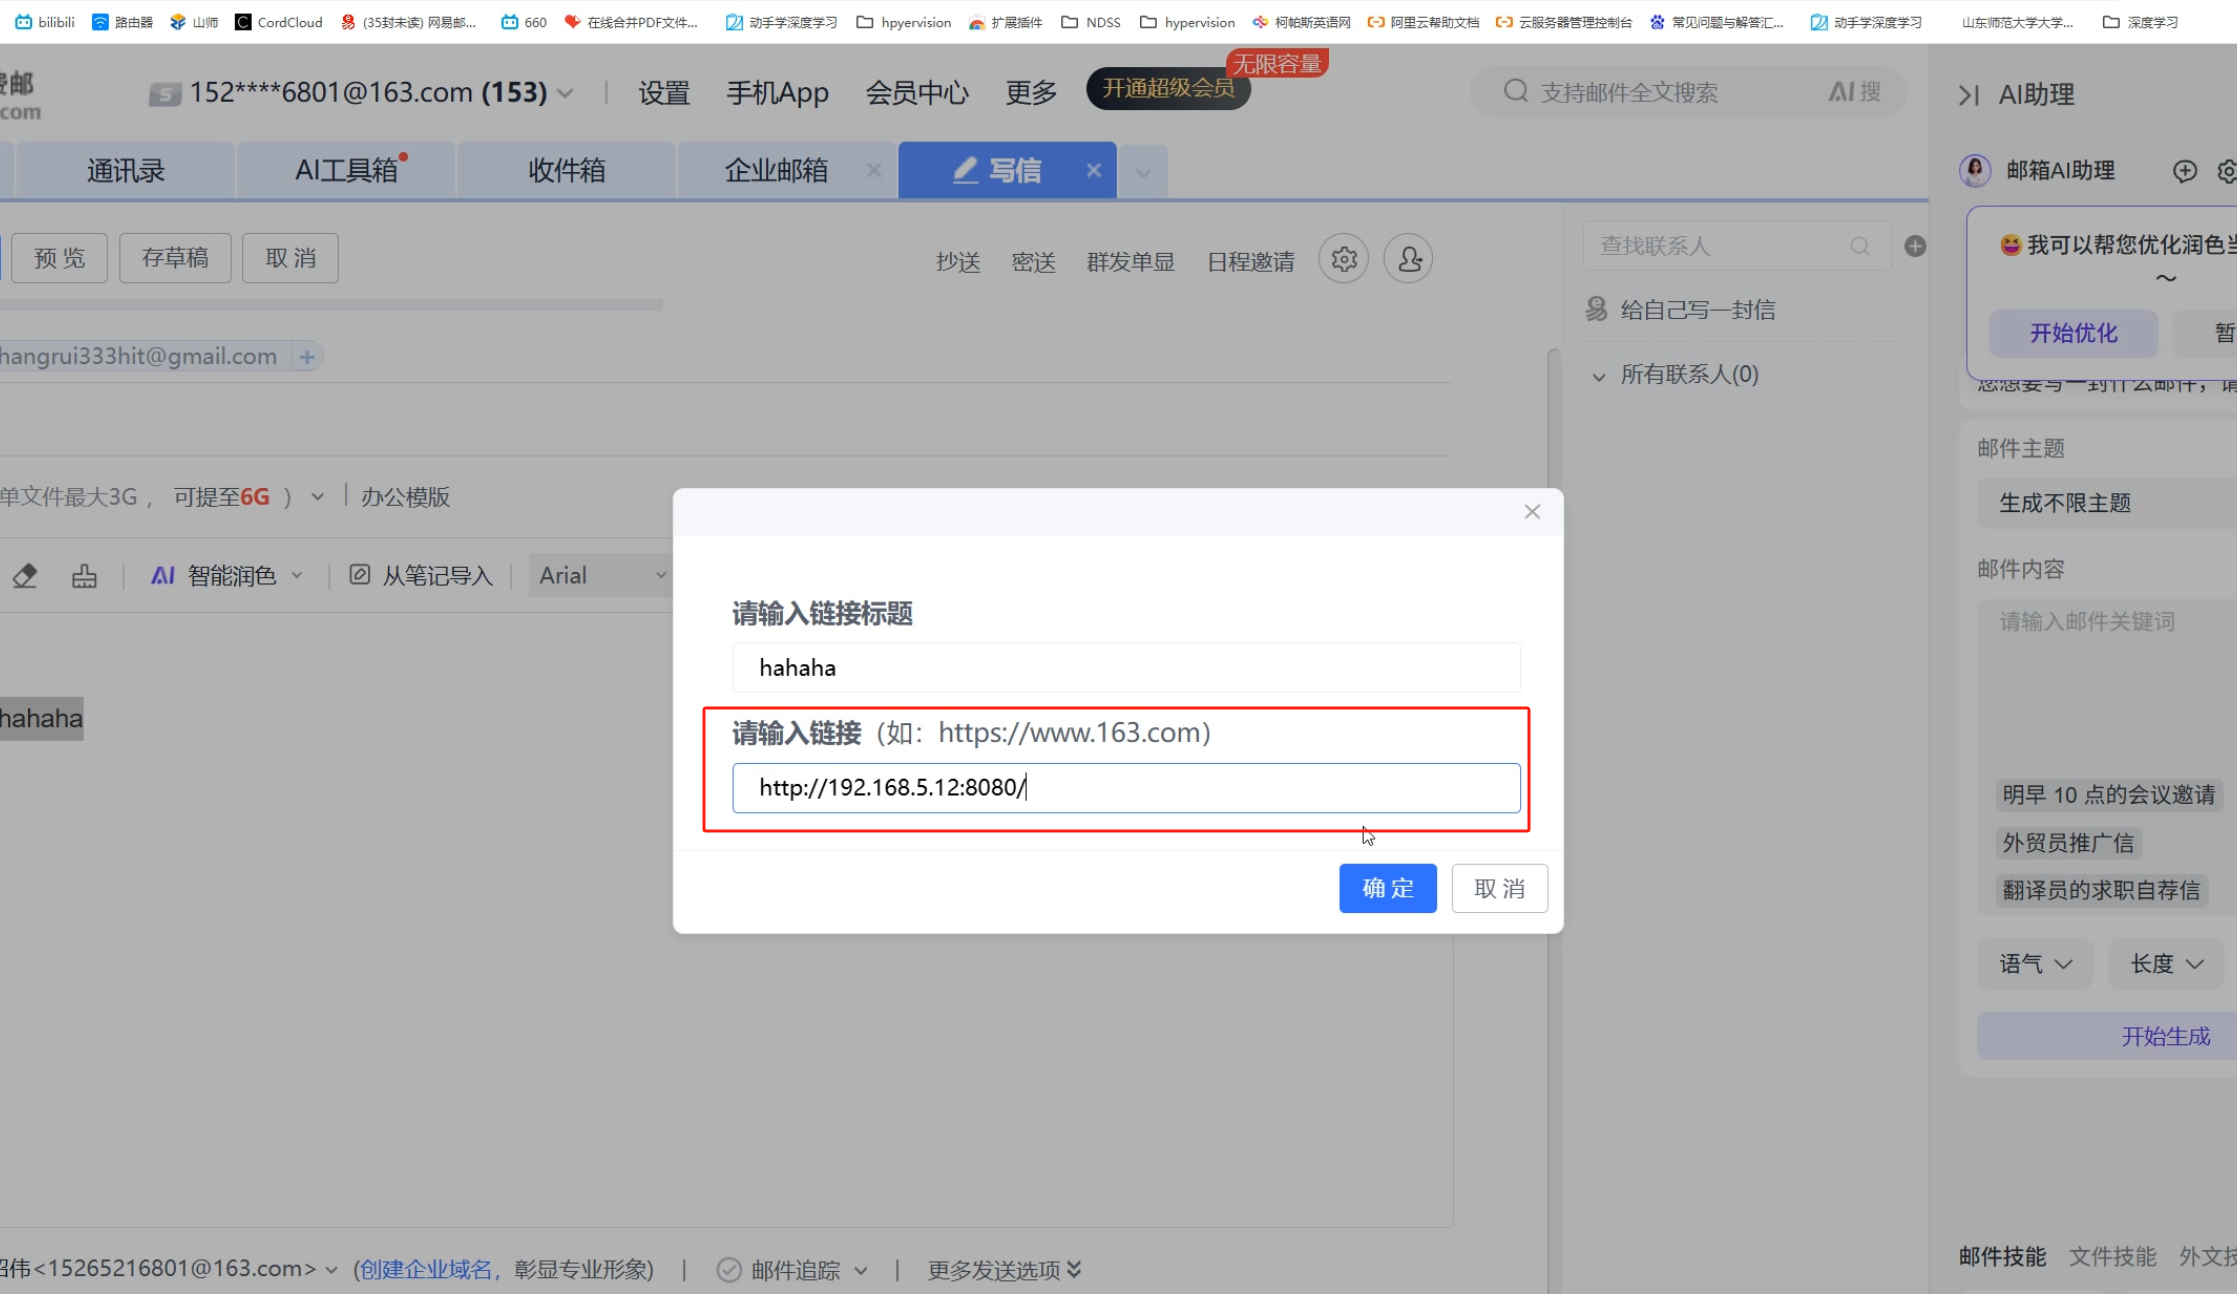Add contact with plus circle icon
The height and width of the screenshot is (1294, 2237).
1915,246
